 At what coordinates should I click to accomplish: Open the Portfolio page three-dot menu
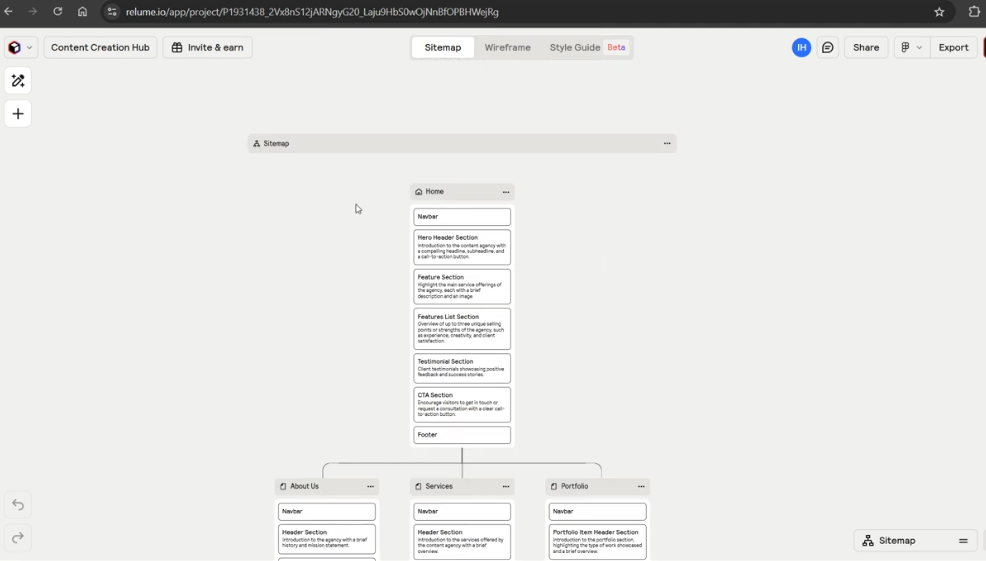coord(641,487)
